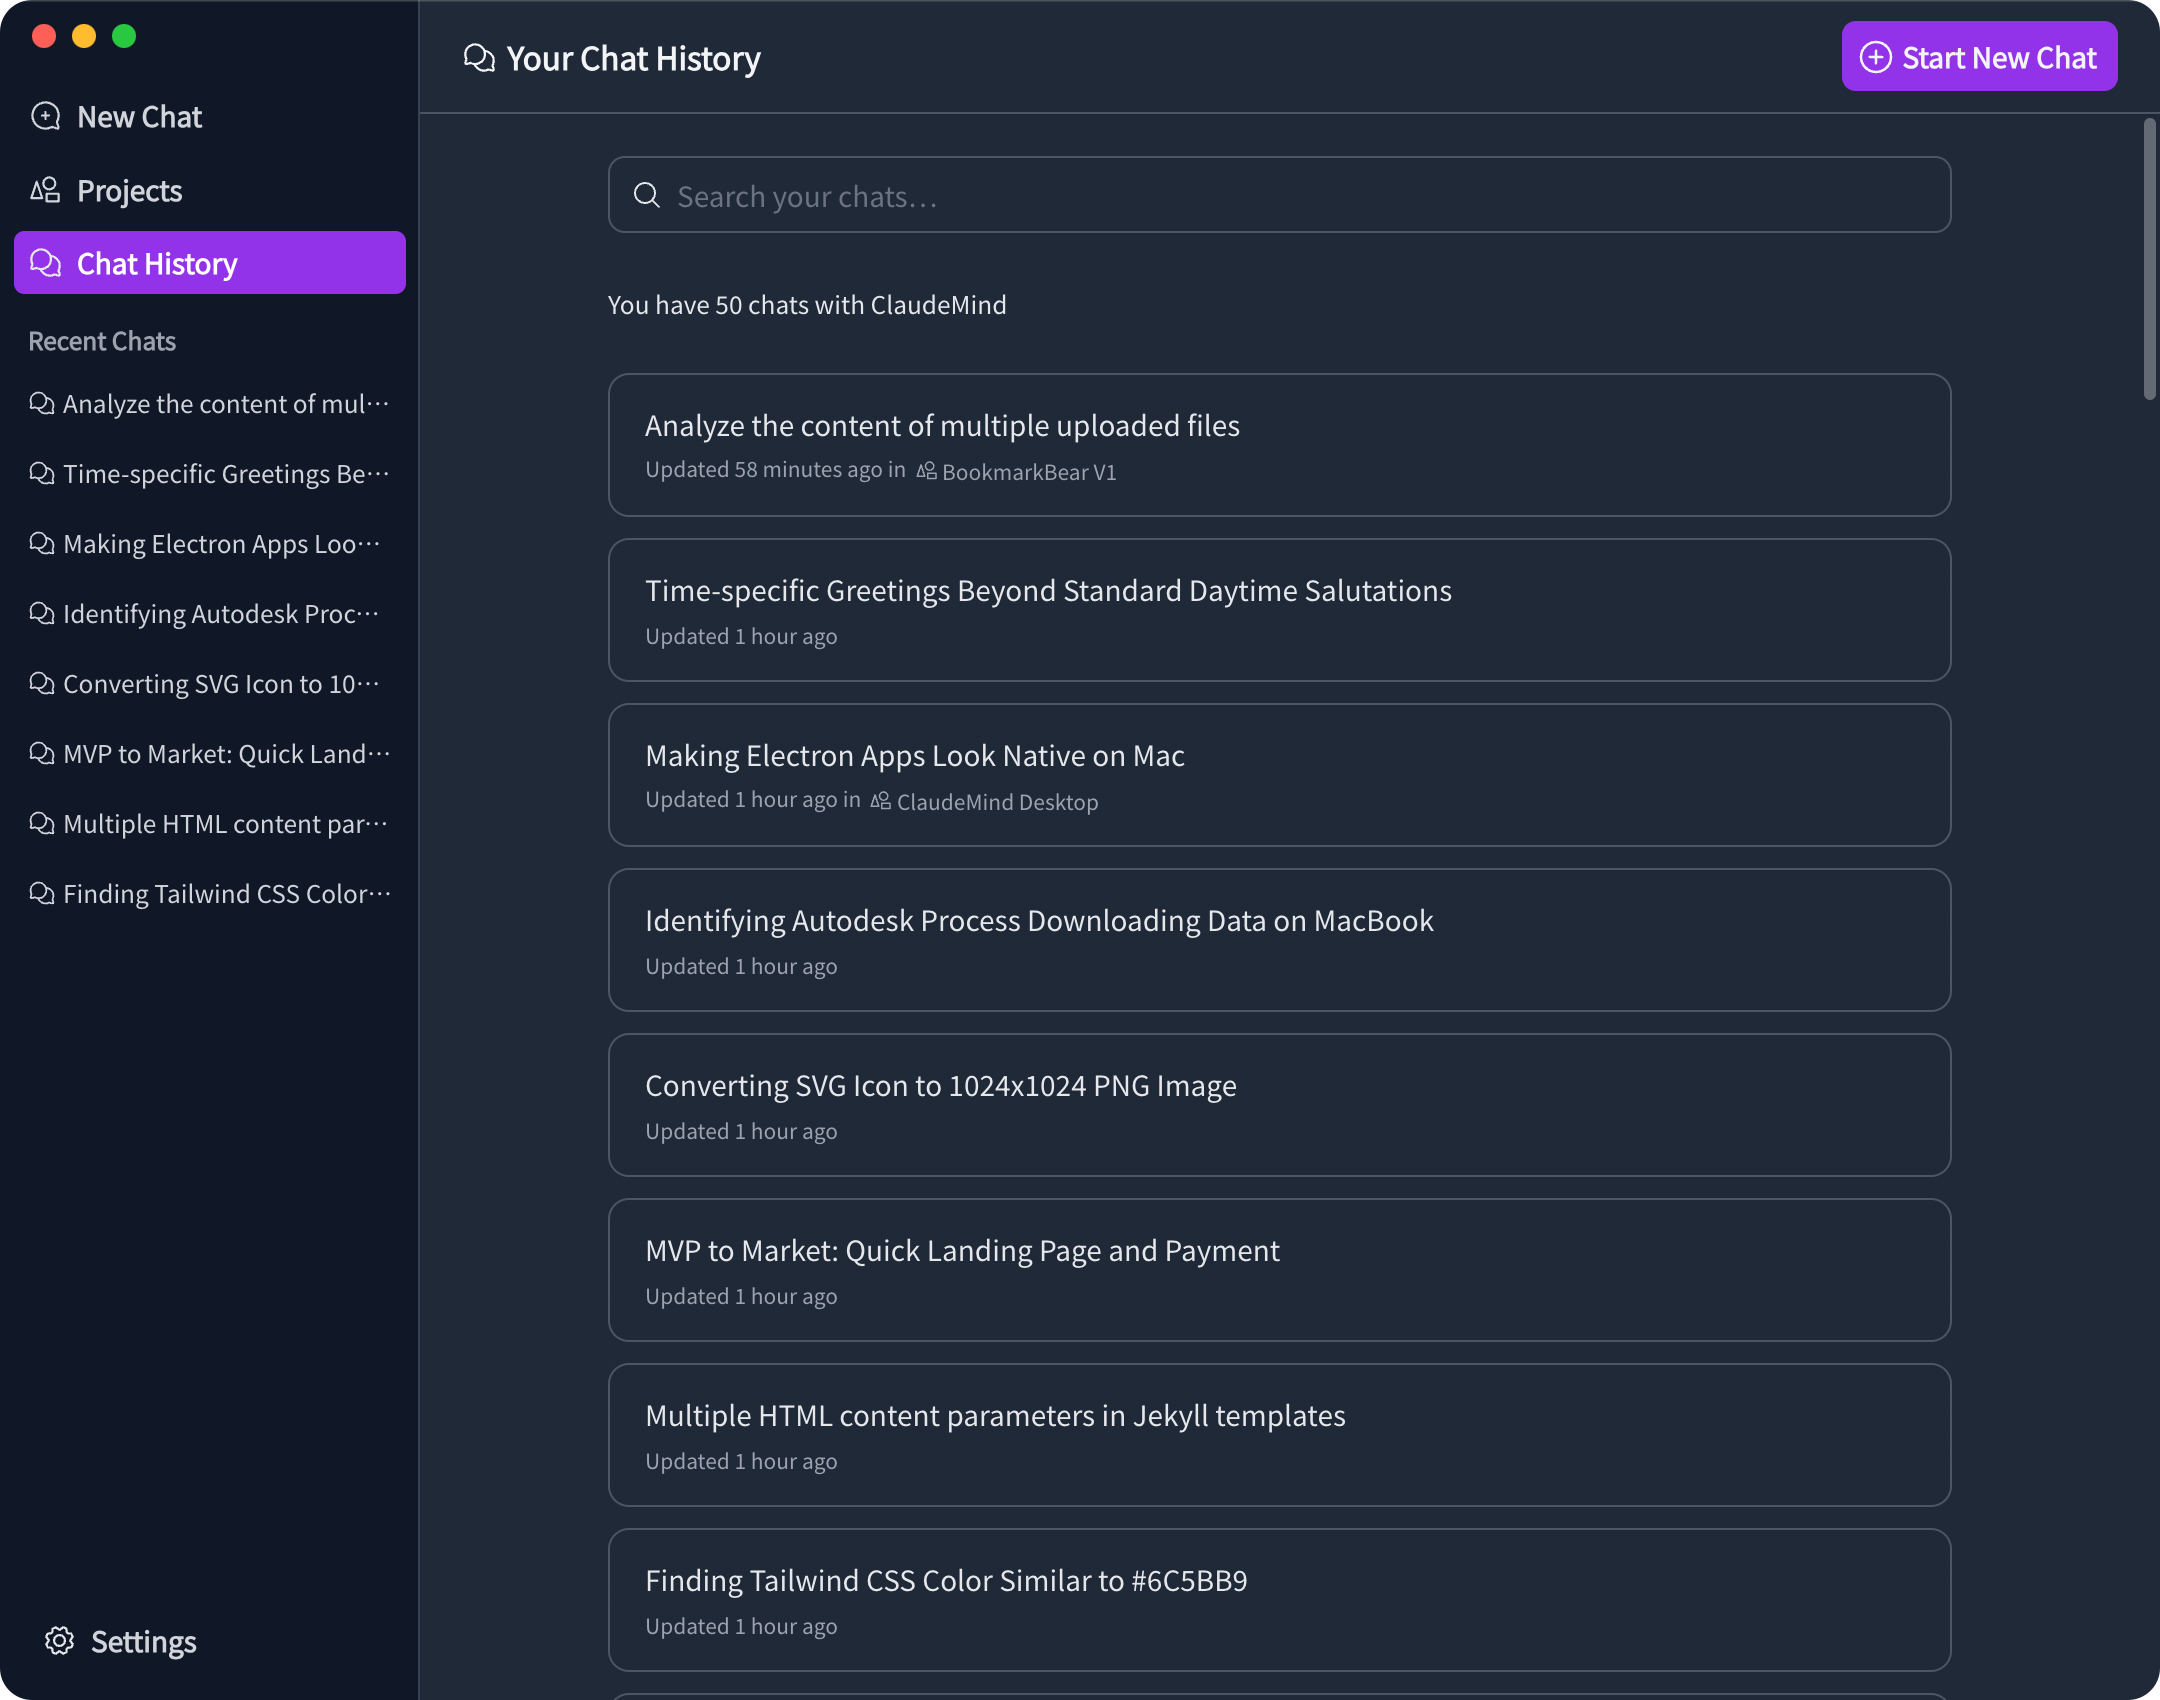
Task: Select Projects from the sidebar menu
Action: point(129,190)
